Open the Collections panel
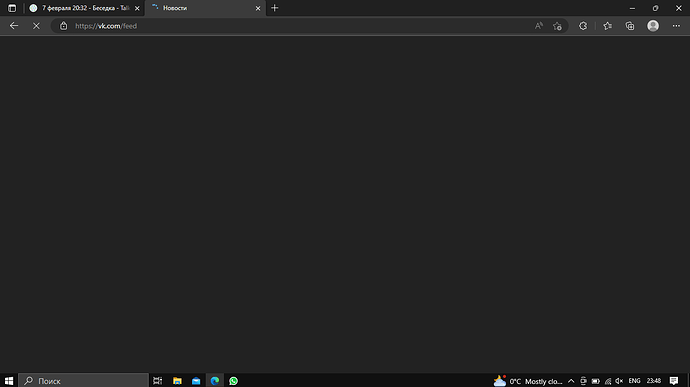The width and height of the screenshot is (690, 387). coord(630,26)
